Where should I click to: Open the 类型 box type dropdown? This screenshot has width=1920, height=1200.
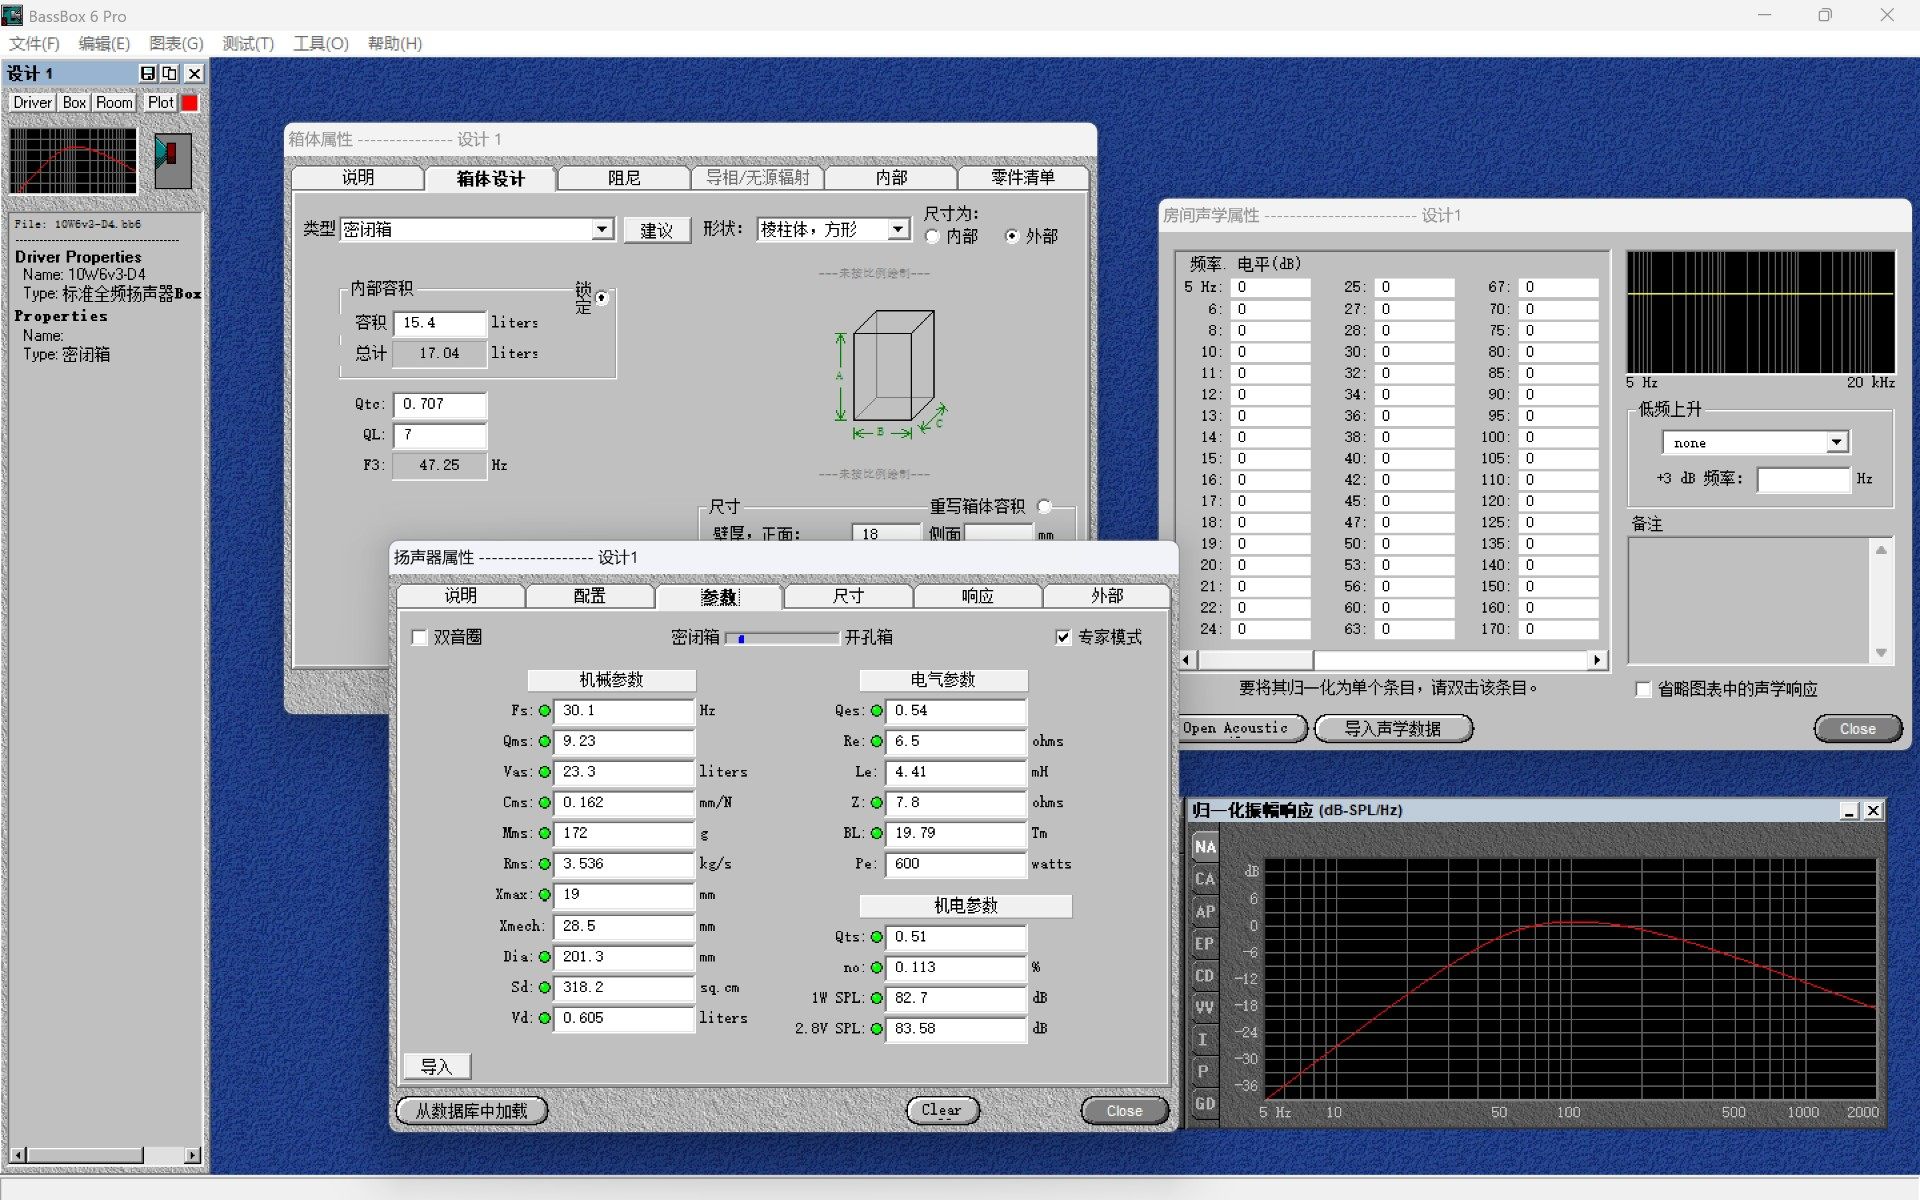pyautogui.click(x=601, y=229)
